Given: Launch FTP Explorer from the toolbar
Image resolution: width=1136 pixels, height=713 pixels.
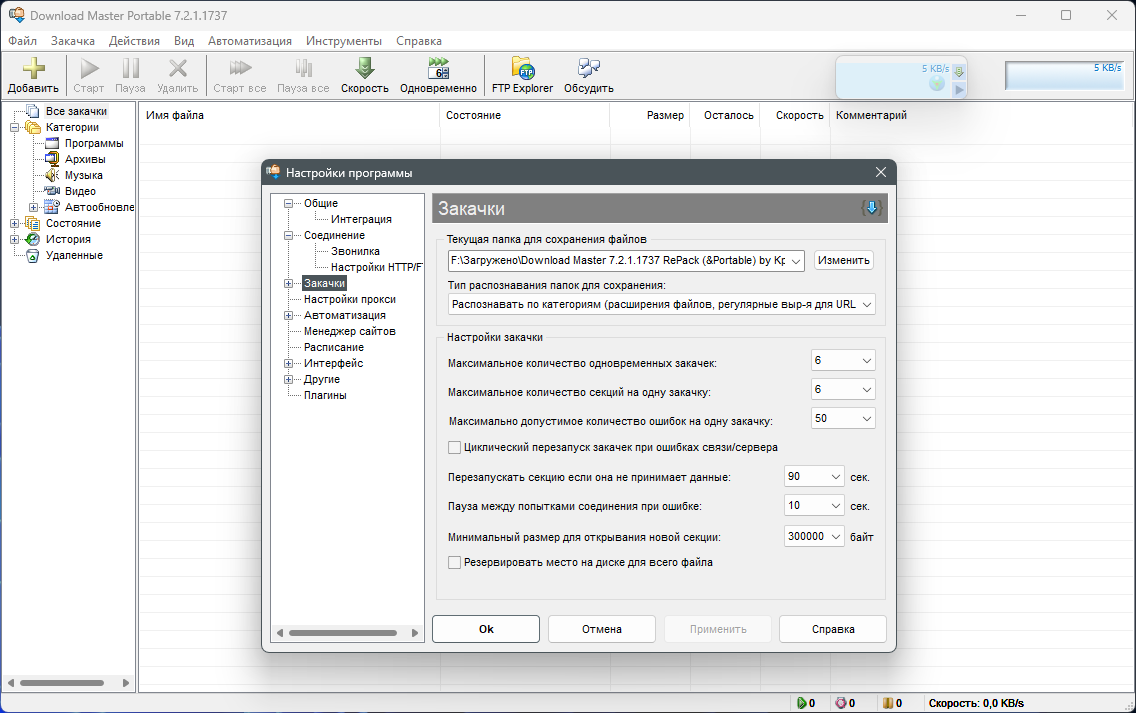Looking at the screenshot, I should pos(522,68).
